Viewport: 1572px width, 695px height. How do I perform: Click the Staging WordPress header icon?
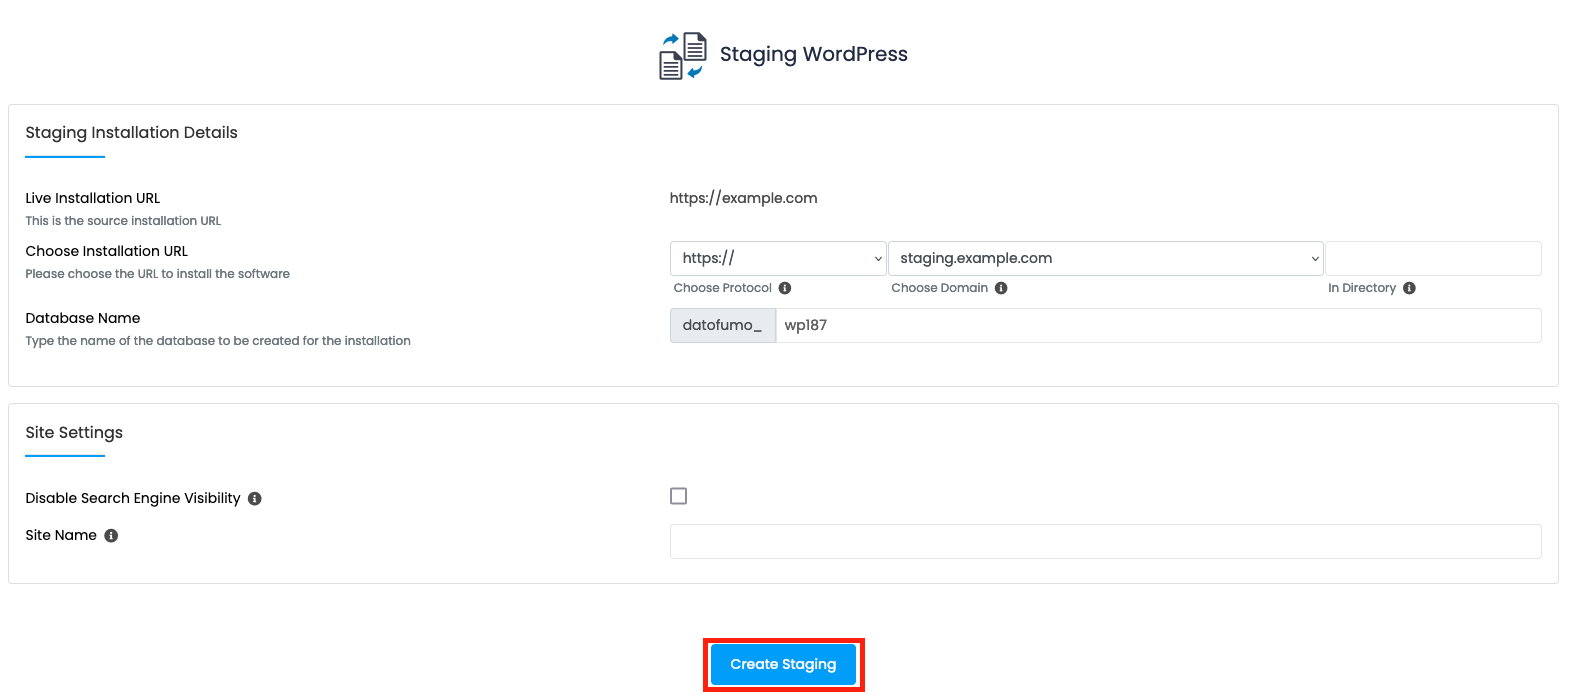click(x=683, y=56)
